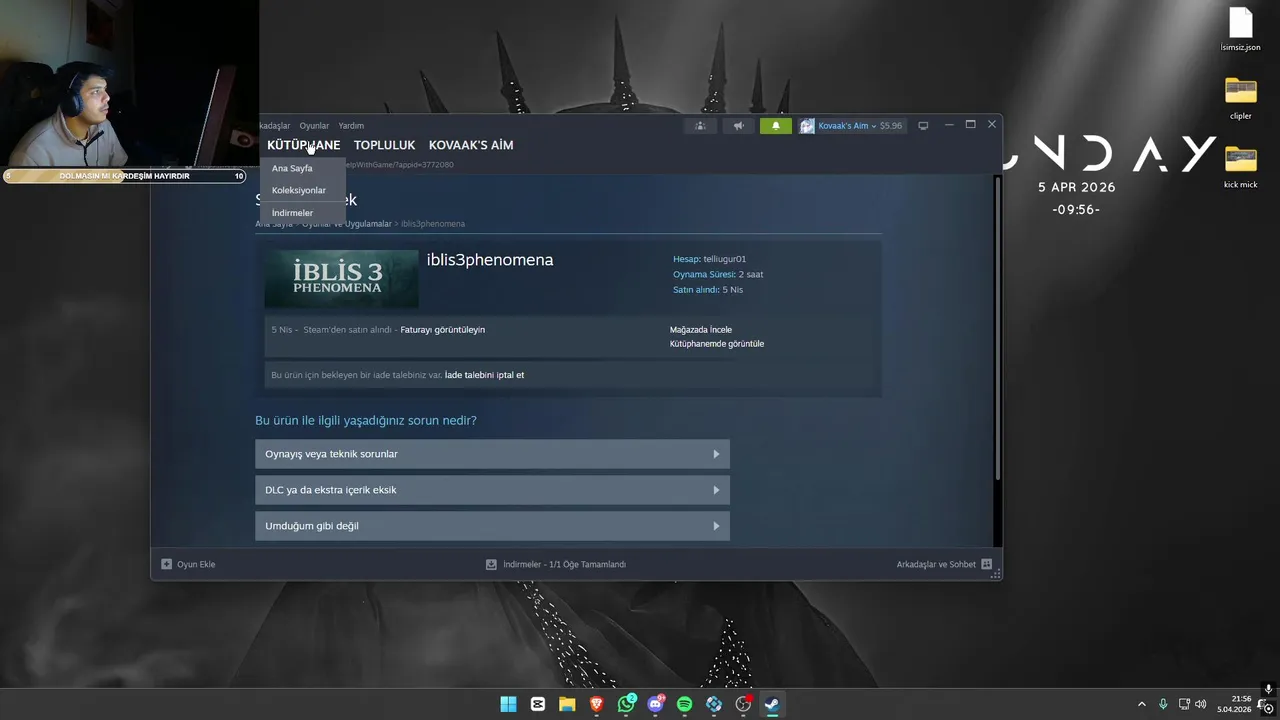This screenshot has height=720, width=1280.
Task: Click the Satın alındı: 5 Nis text
Action: [708, 289]
